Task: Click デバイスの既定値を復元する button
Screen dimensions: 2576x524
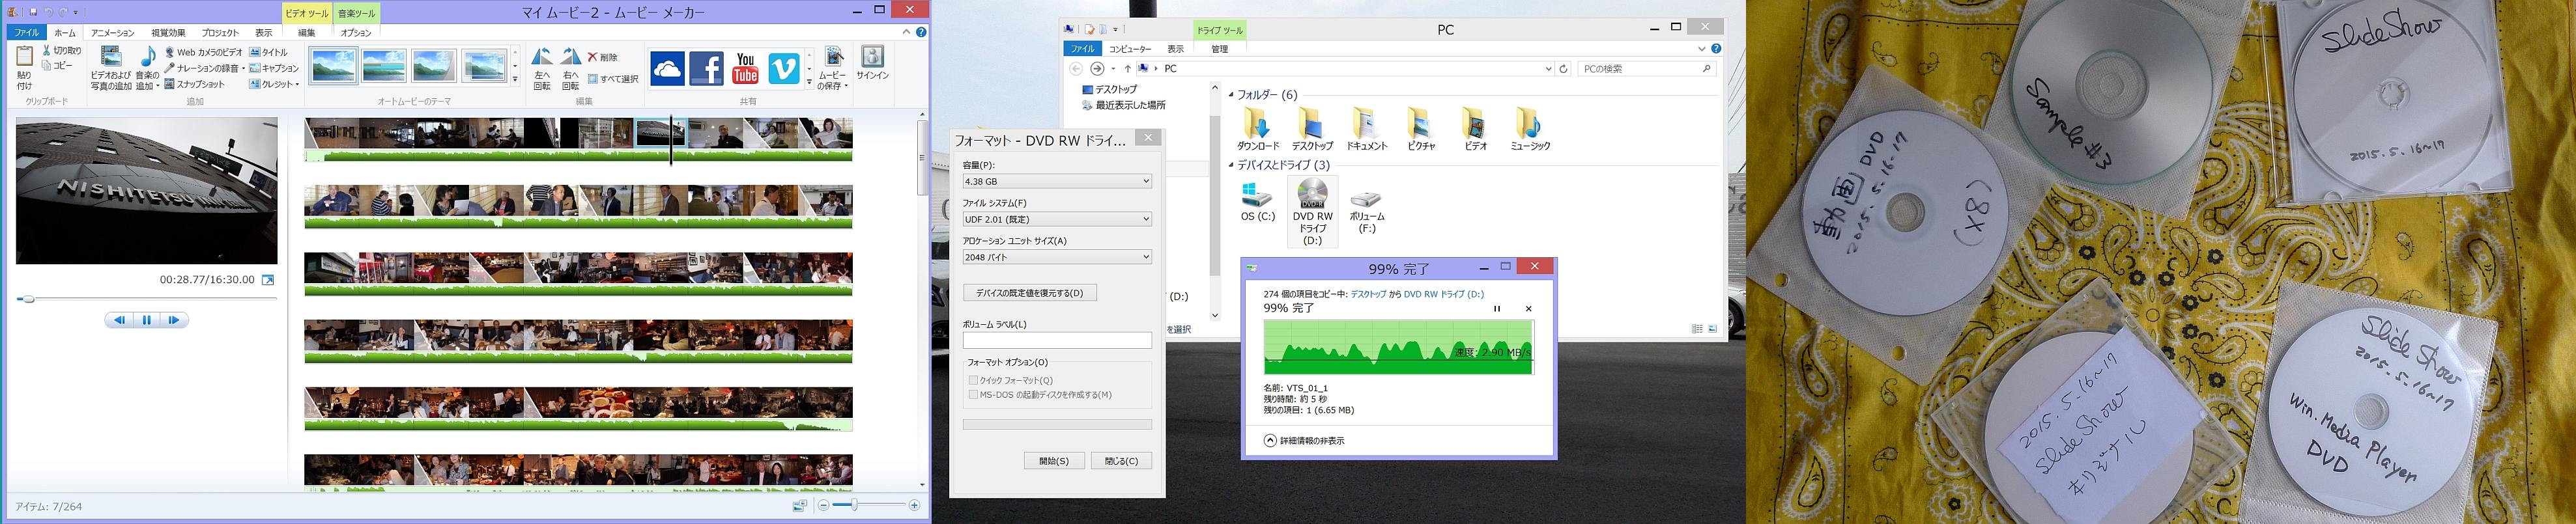Action: point(1029,293)
